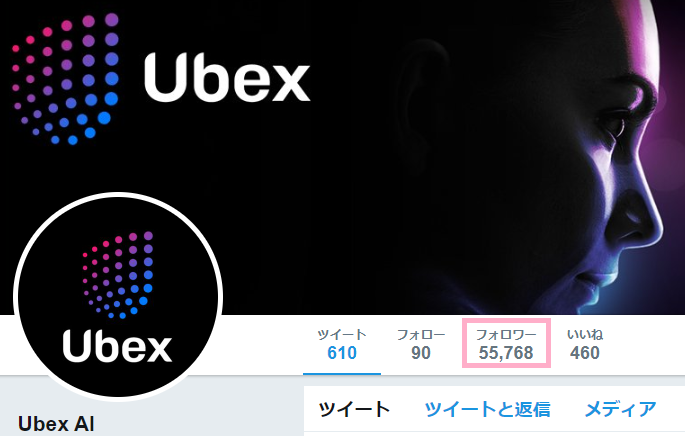The height and width of the screenshot is (436, 685).
Task: Switch to the メディア tab
Action: 620,409
